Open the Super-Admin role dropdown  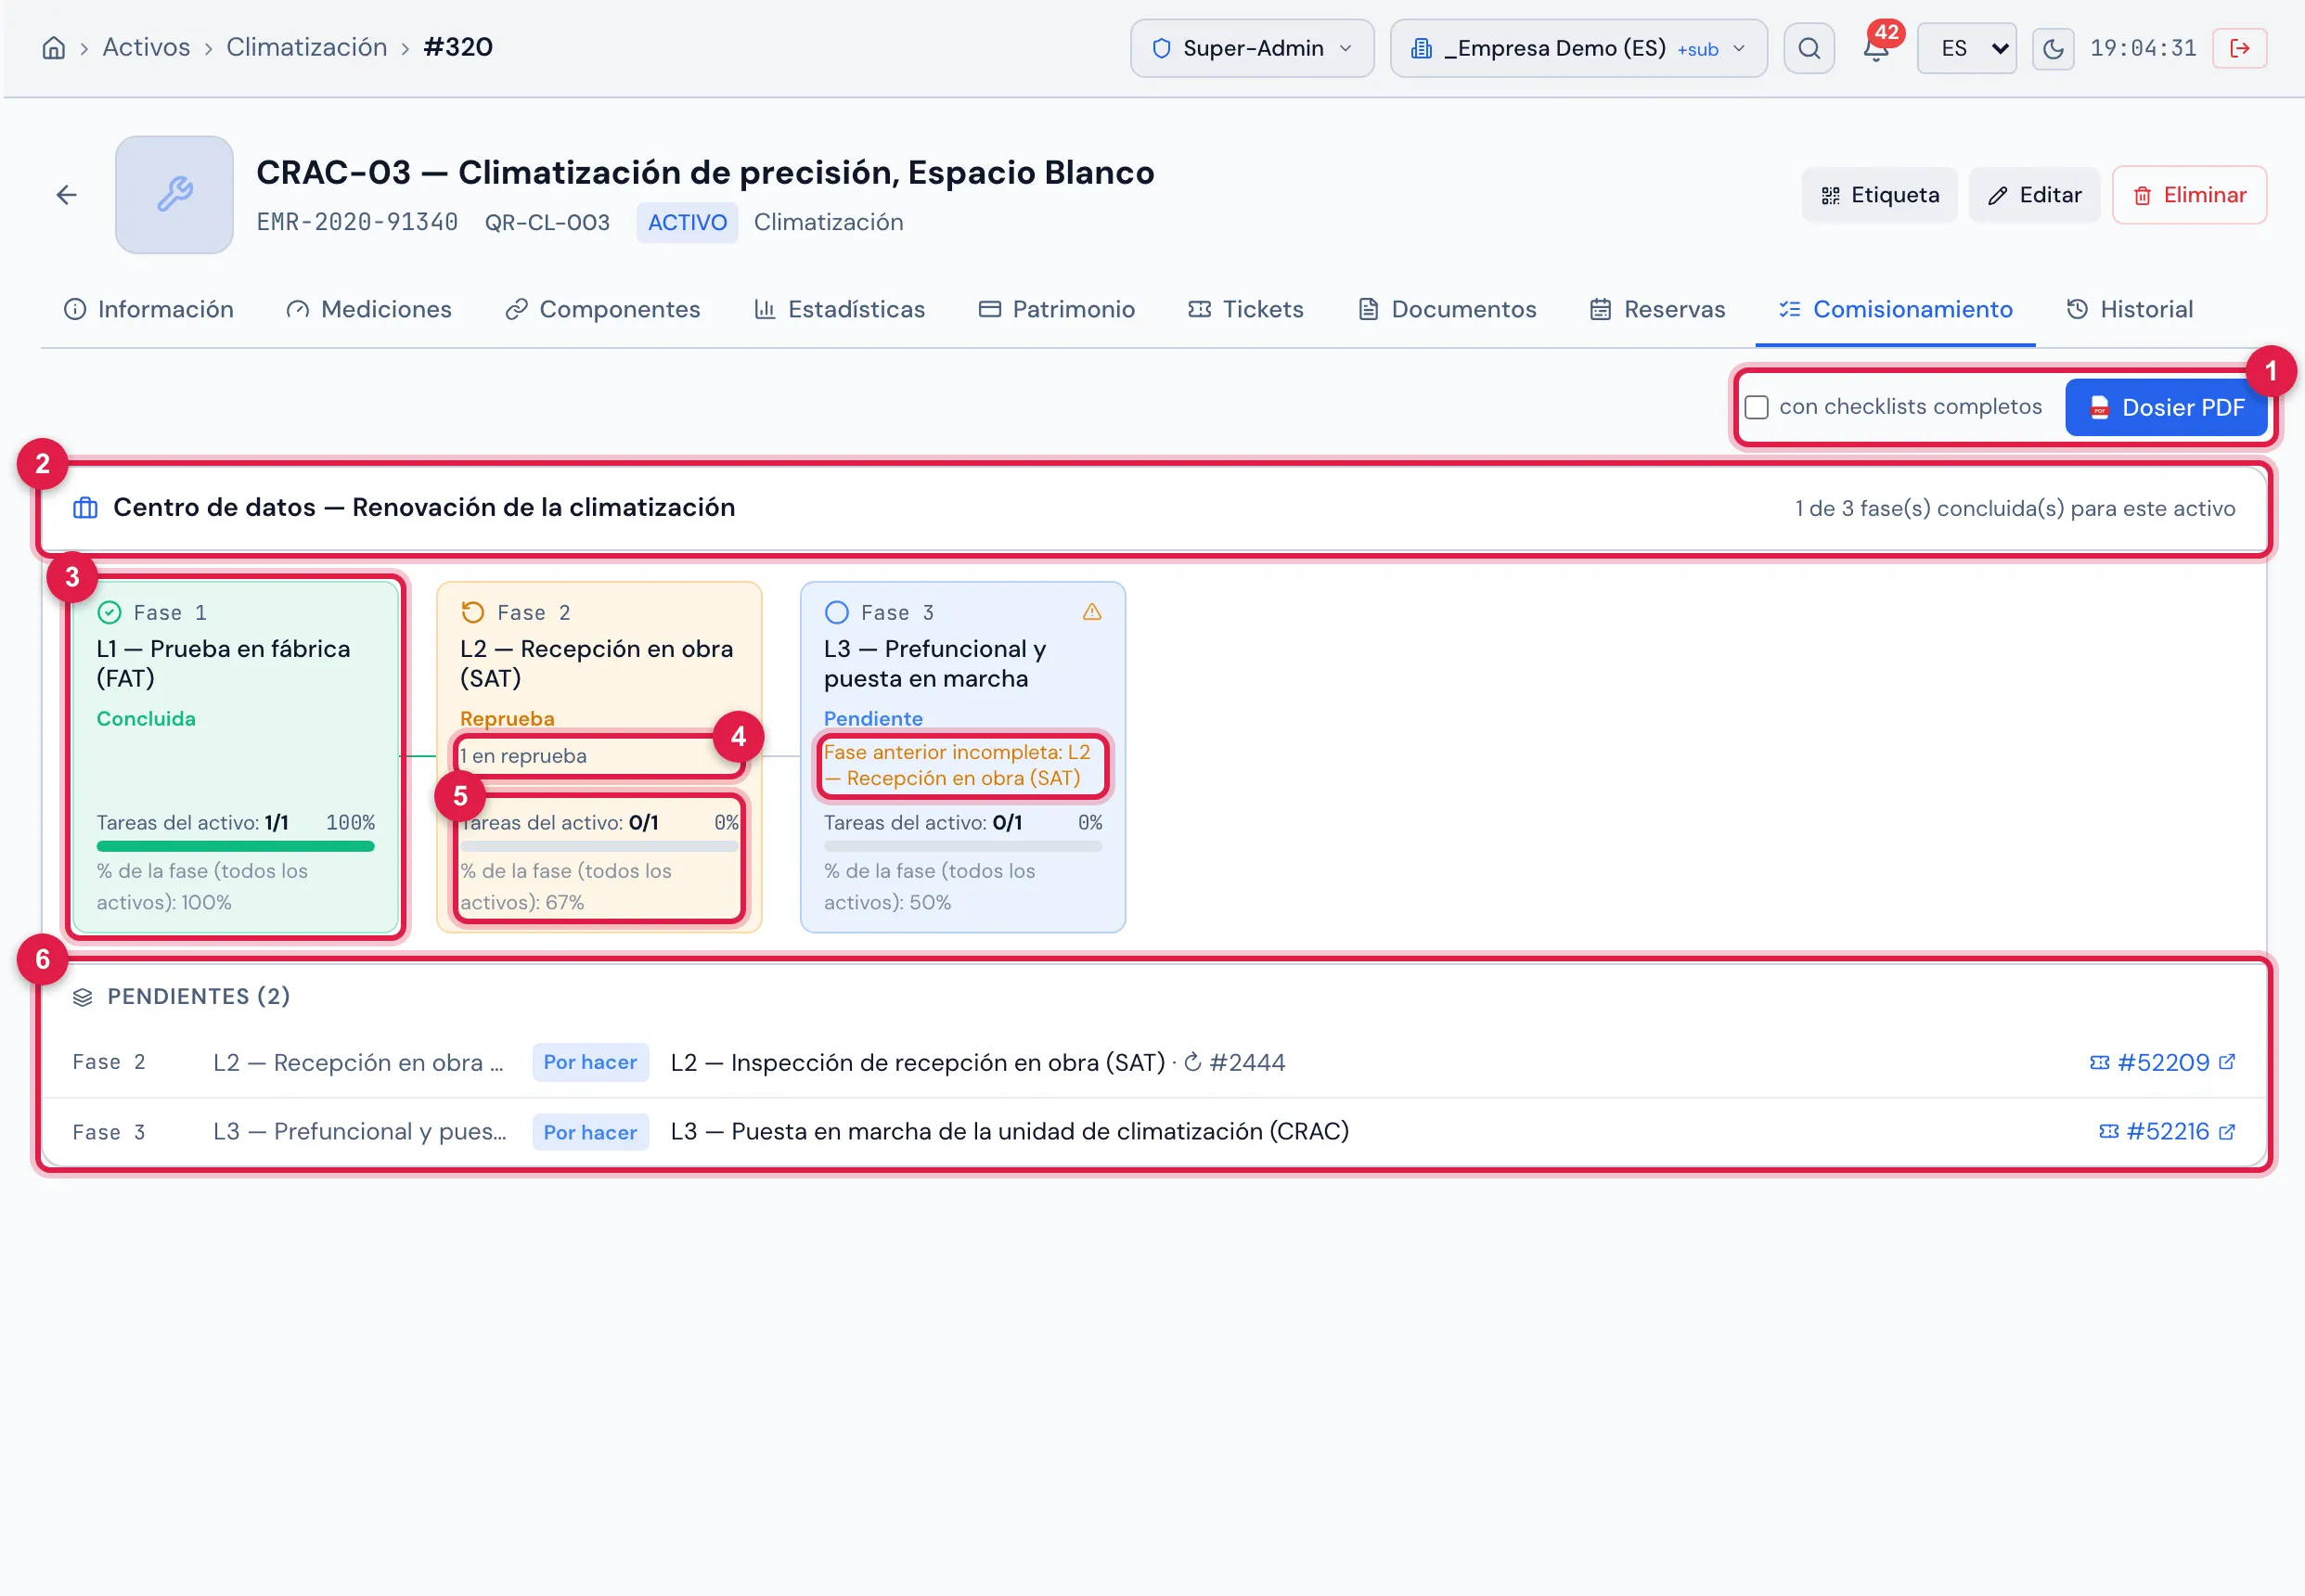pos(1251,48)
